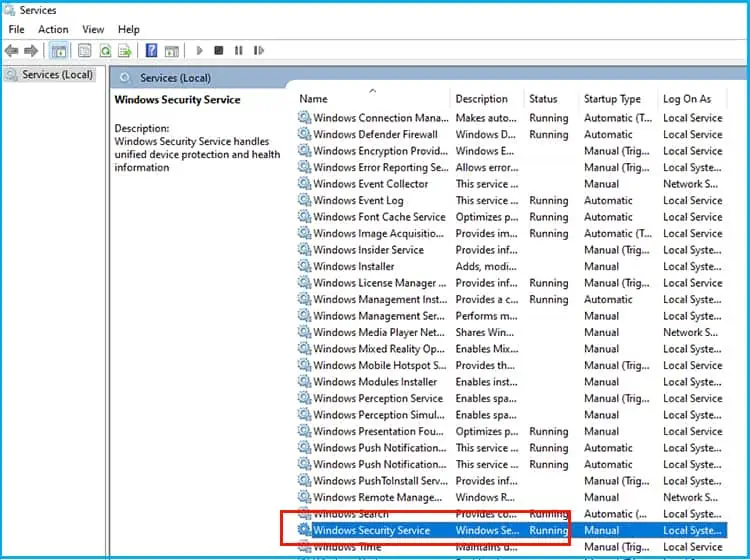Click the Services window title icon
Screen dimensions: 750x560
coord(9,10)
